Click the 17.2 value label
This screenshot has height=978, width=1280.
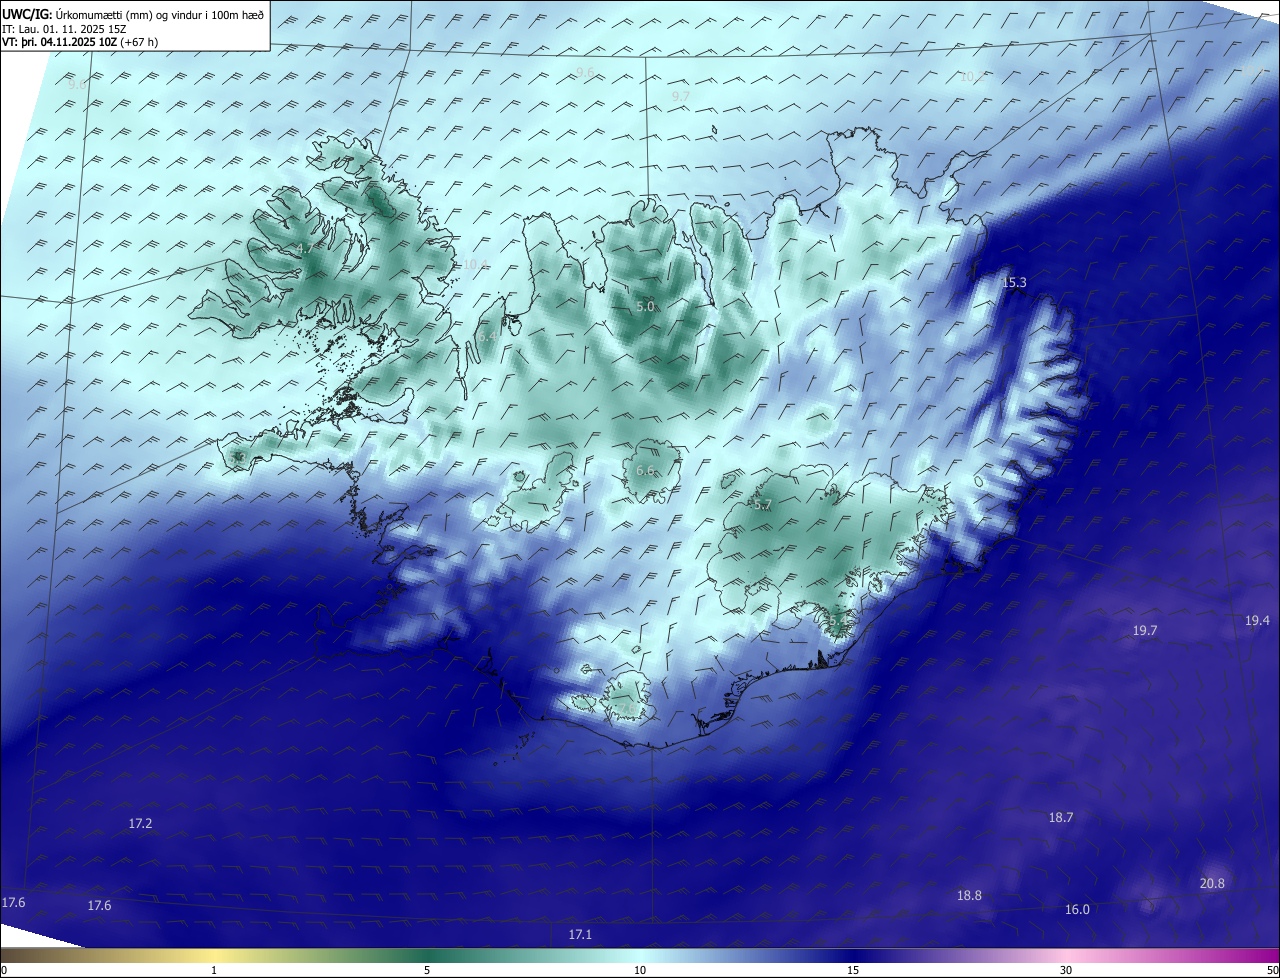(141, 824)
